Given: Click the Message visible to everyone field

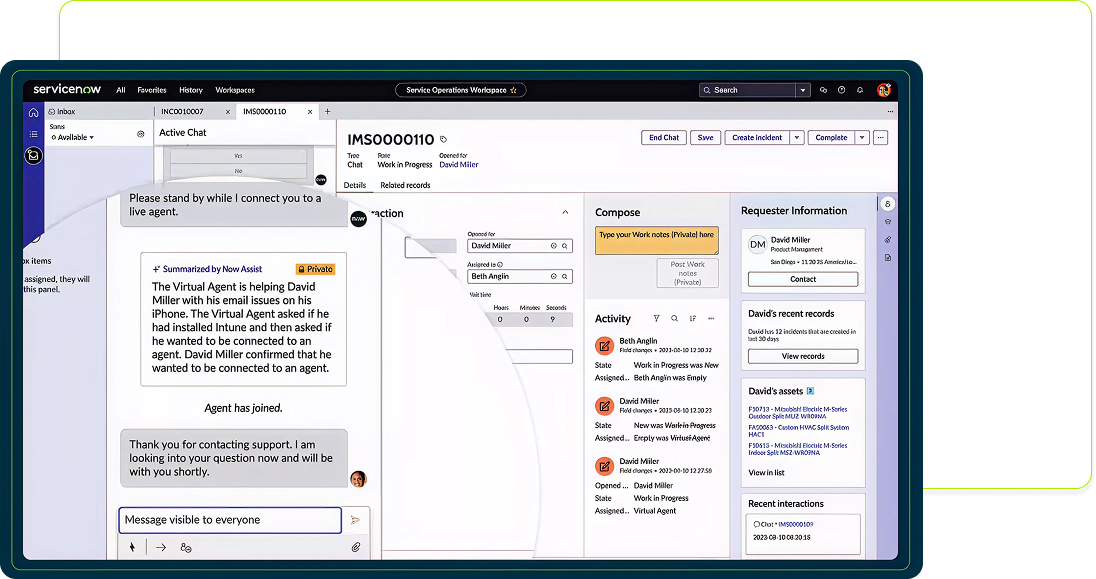Looking at the screenshot, I should pyautogui.click(x=230, y=520).
